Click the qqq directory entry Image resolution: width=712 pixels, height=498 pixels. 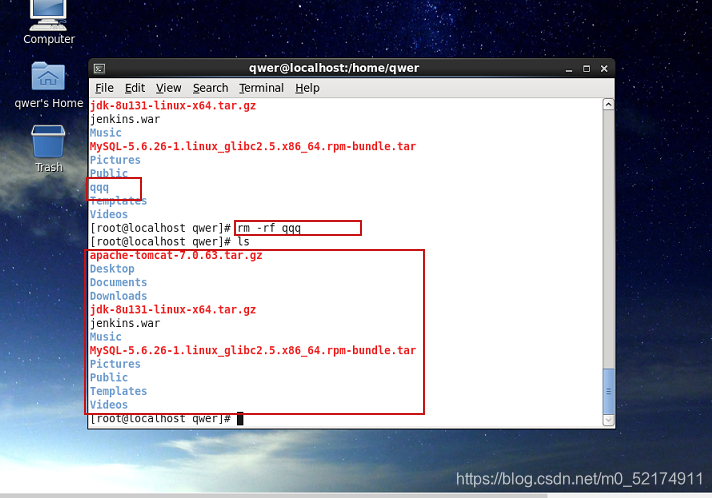pyautogui.click(x=99, y=187)
